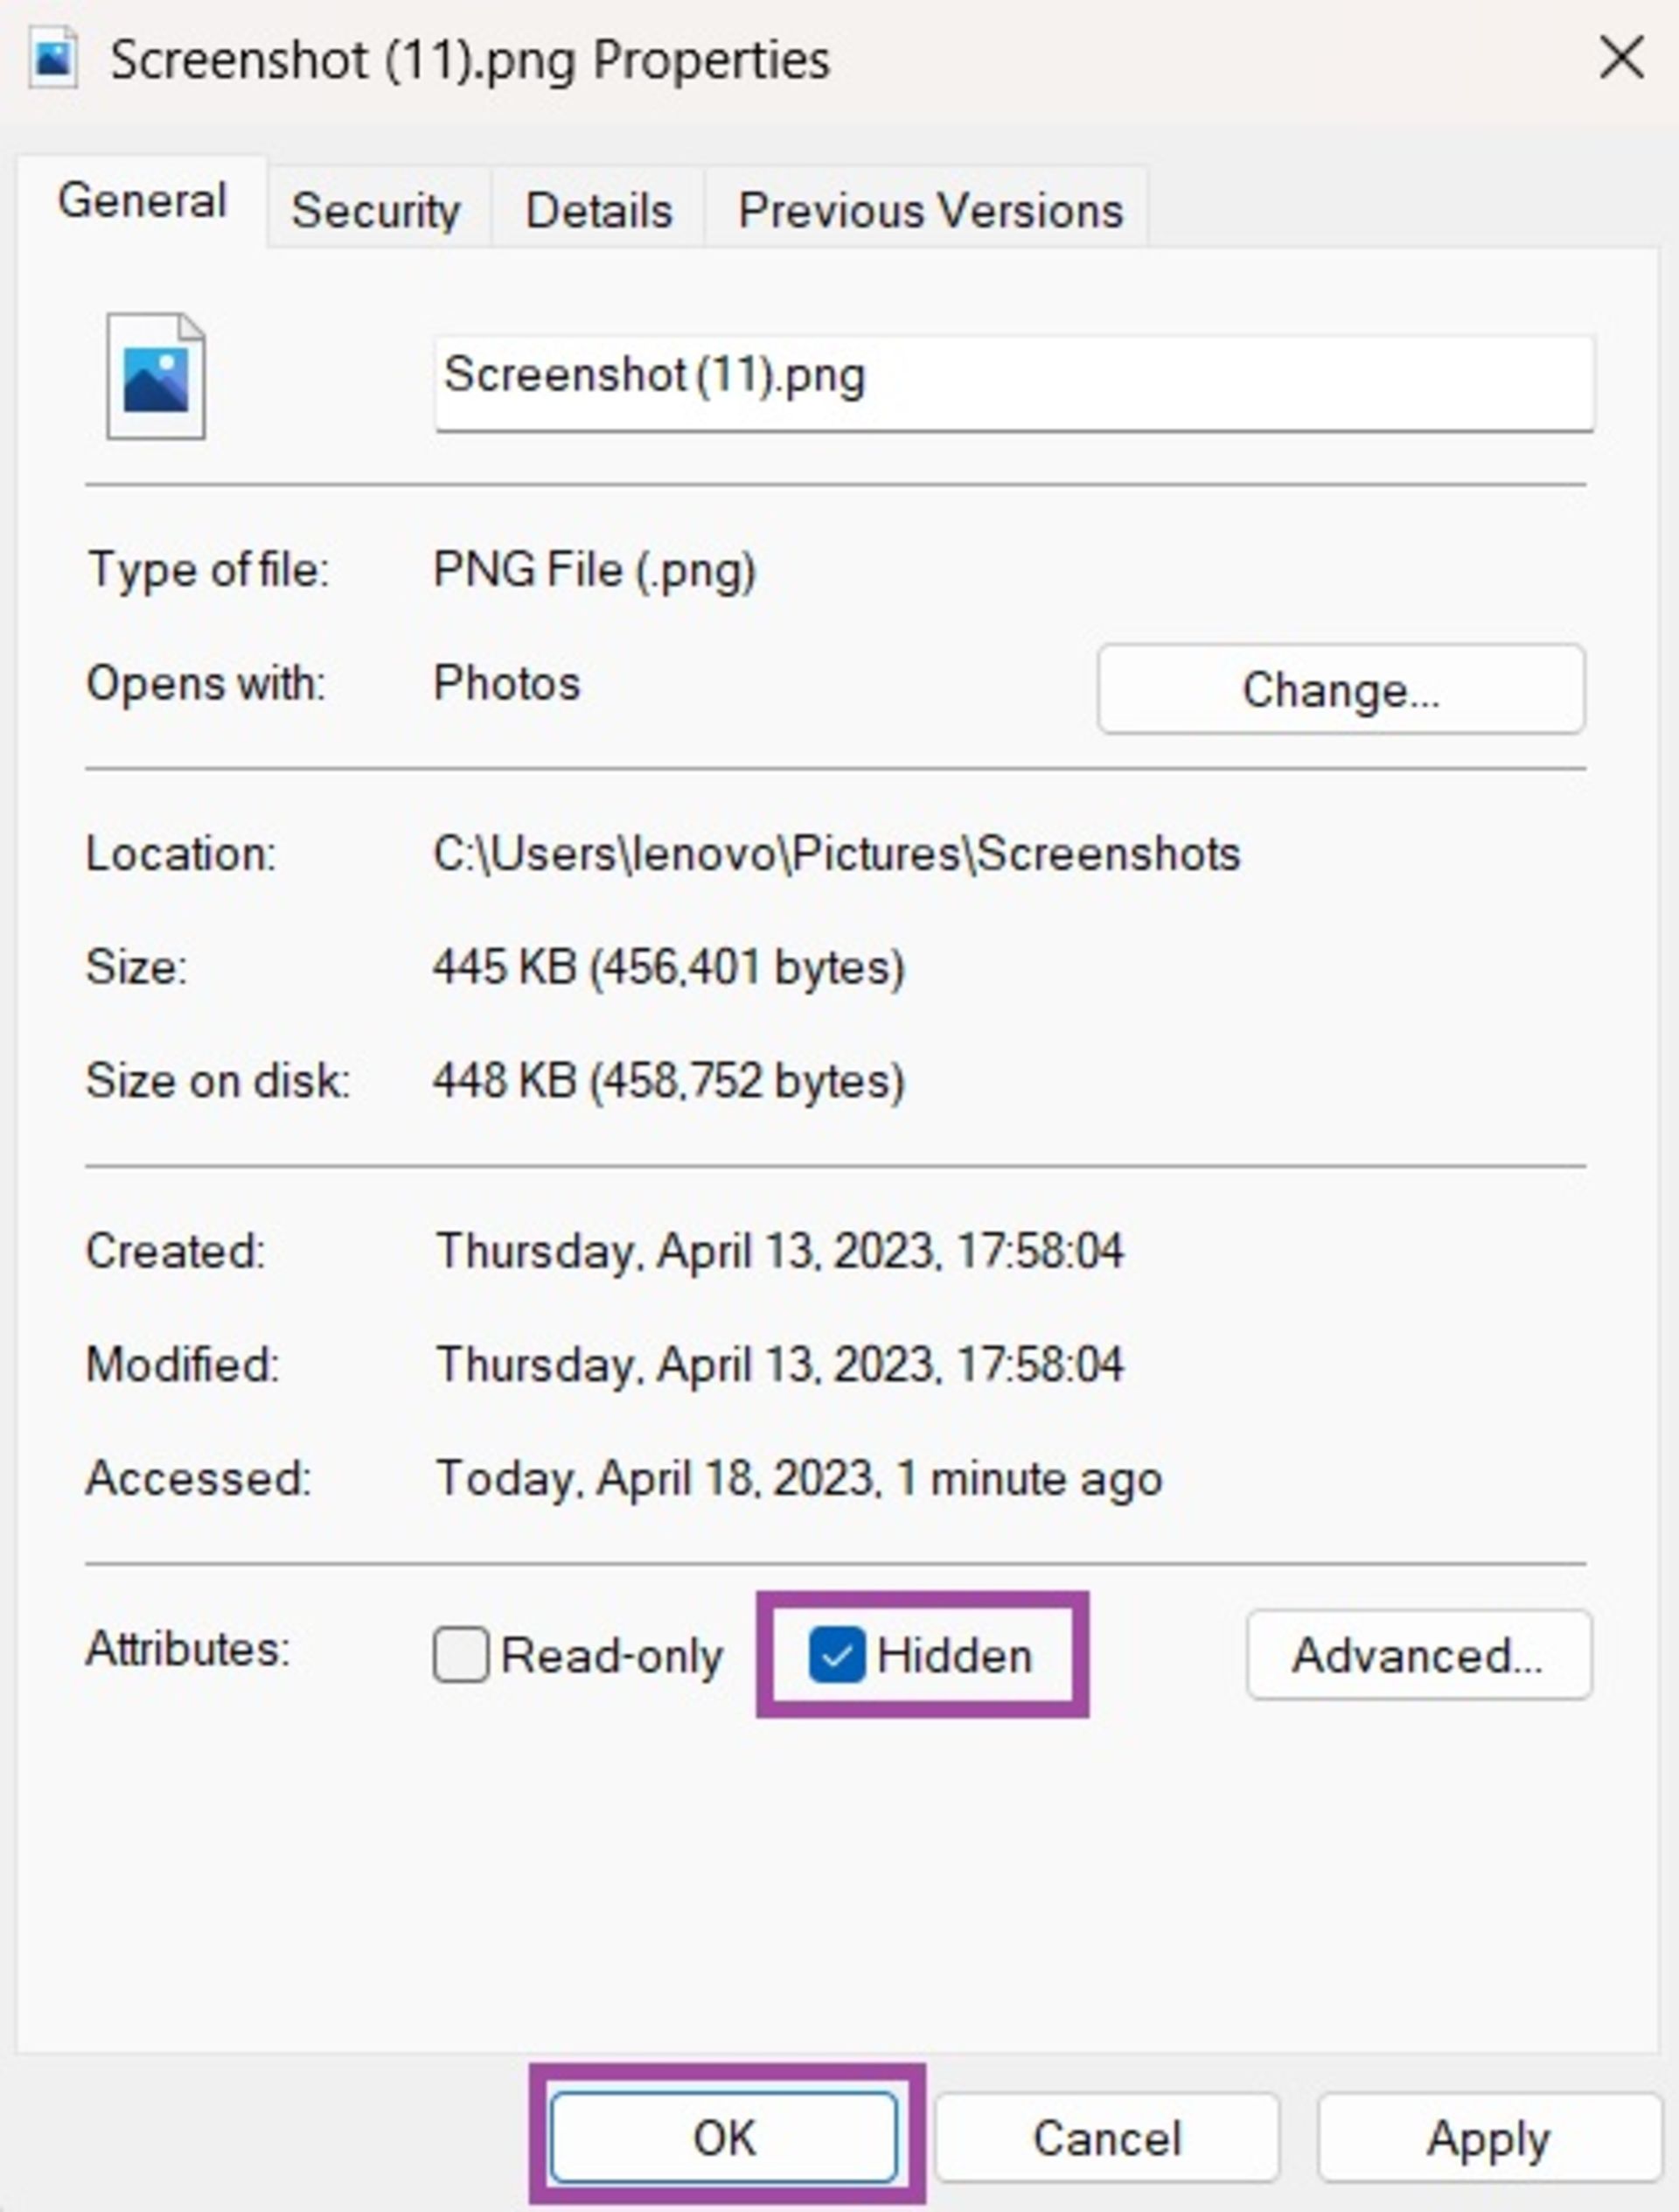1679x2212 pixels.
Task: Click the Photos opens-with value
Action: pos(506,684)
